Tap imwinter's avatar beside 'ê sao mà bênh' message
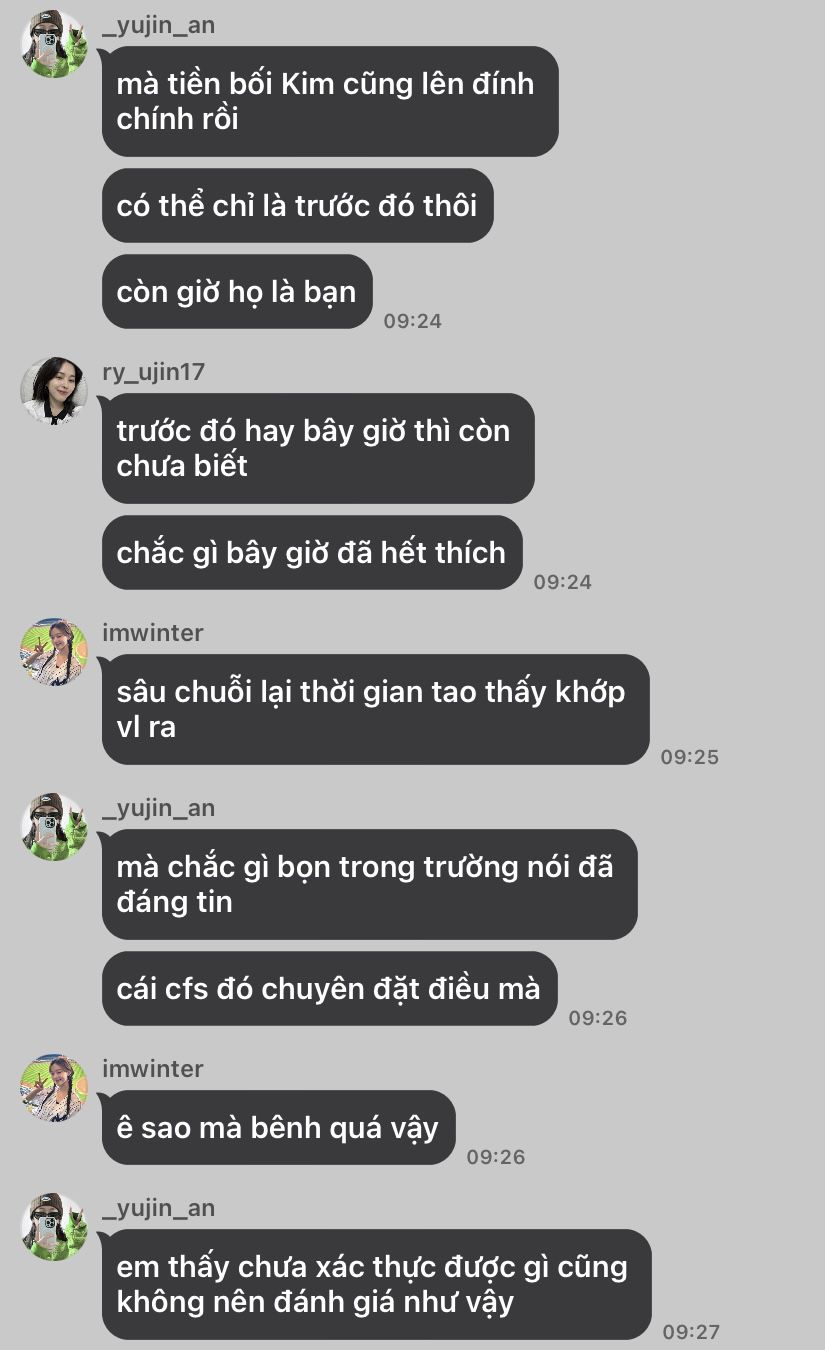The width and height of the screenshot is (825, 1350). [54, 1088]
